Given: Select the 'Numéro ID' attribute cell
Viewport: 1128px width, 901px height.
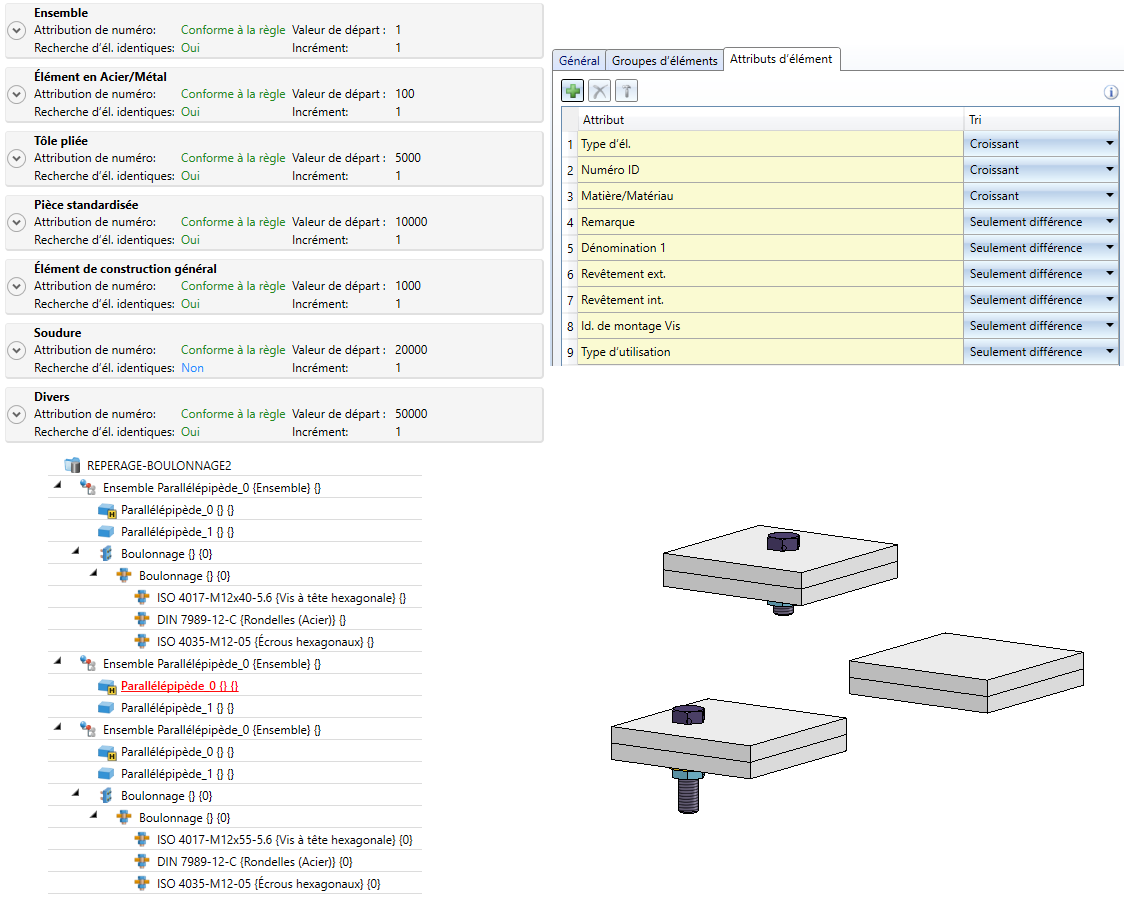Looking at the screenshot, I should pyautogui.click(x=770, y=170).
